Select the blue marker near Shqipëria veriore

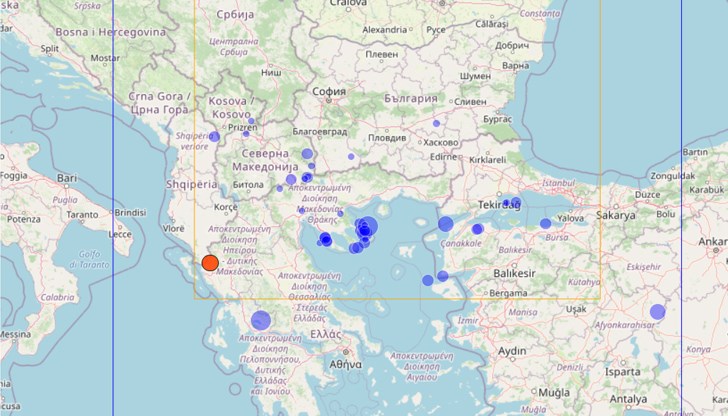pos(213,137)
